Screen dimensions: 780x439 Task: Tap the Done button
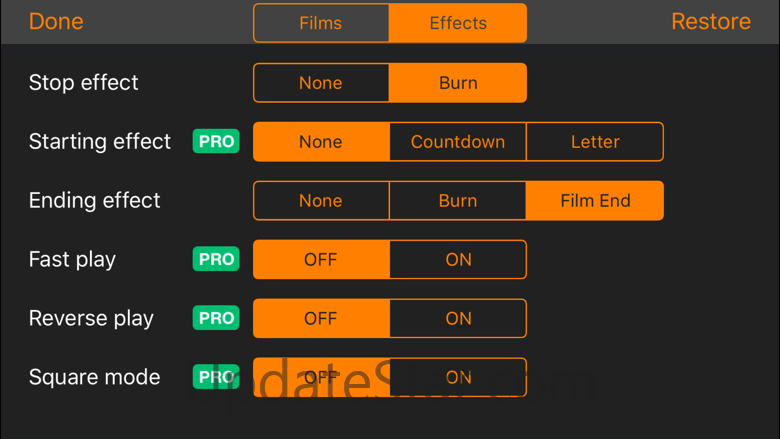[56, 22]
